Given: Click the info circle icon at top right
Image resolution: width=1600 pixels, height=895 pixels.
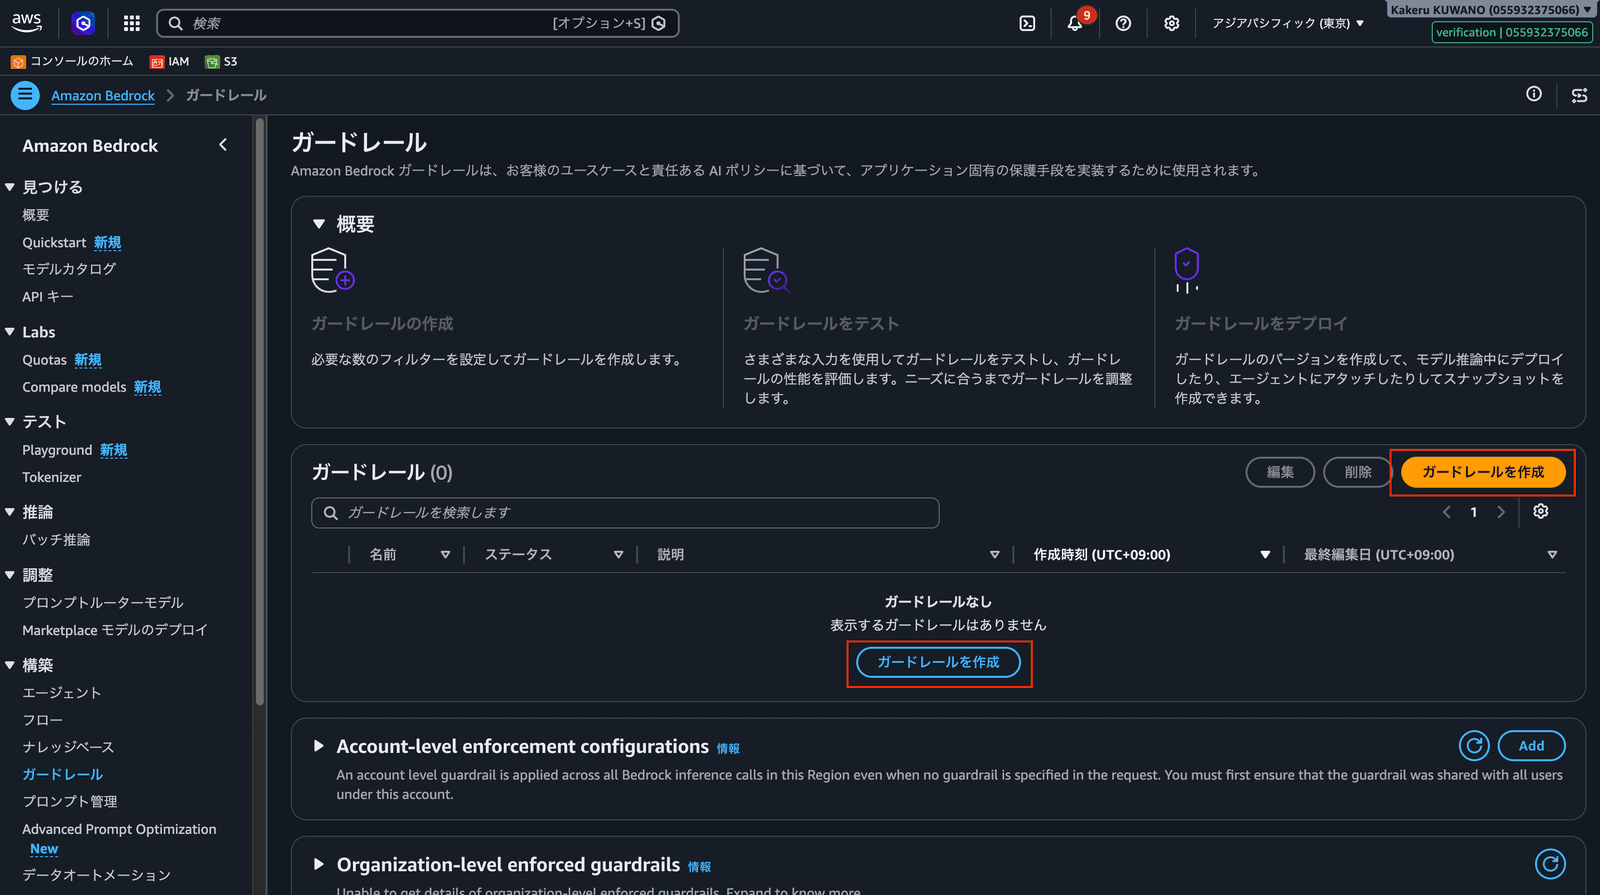Looking at the screenshot, I should (x=1534, y=94).
